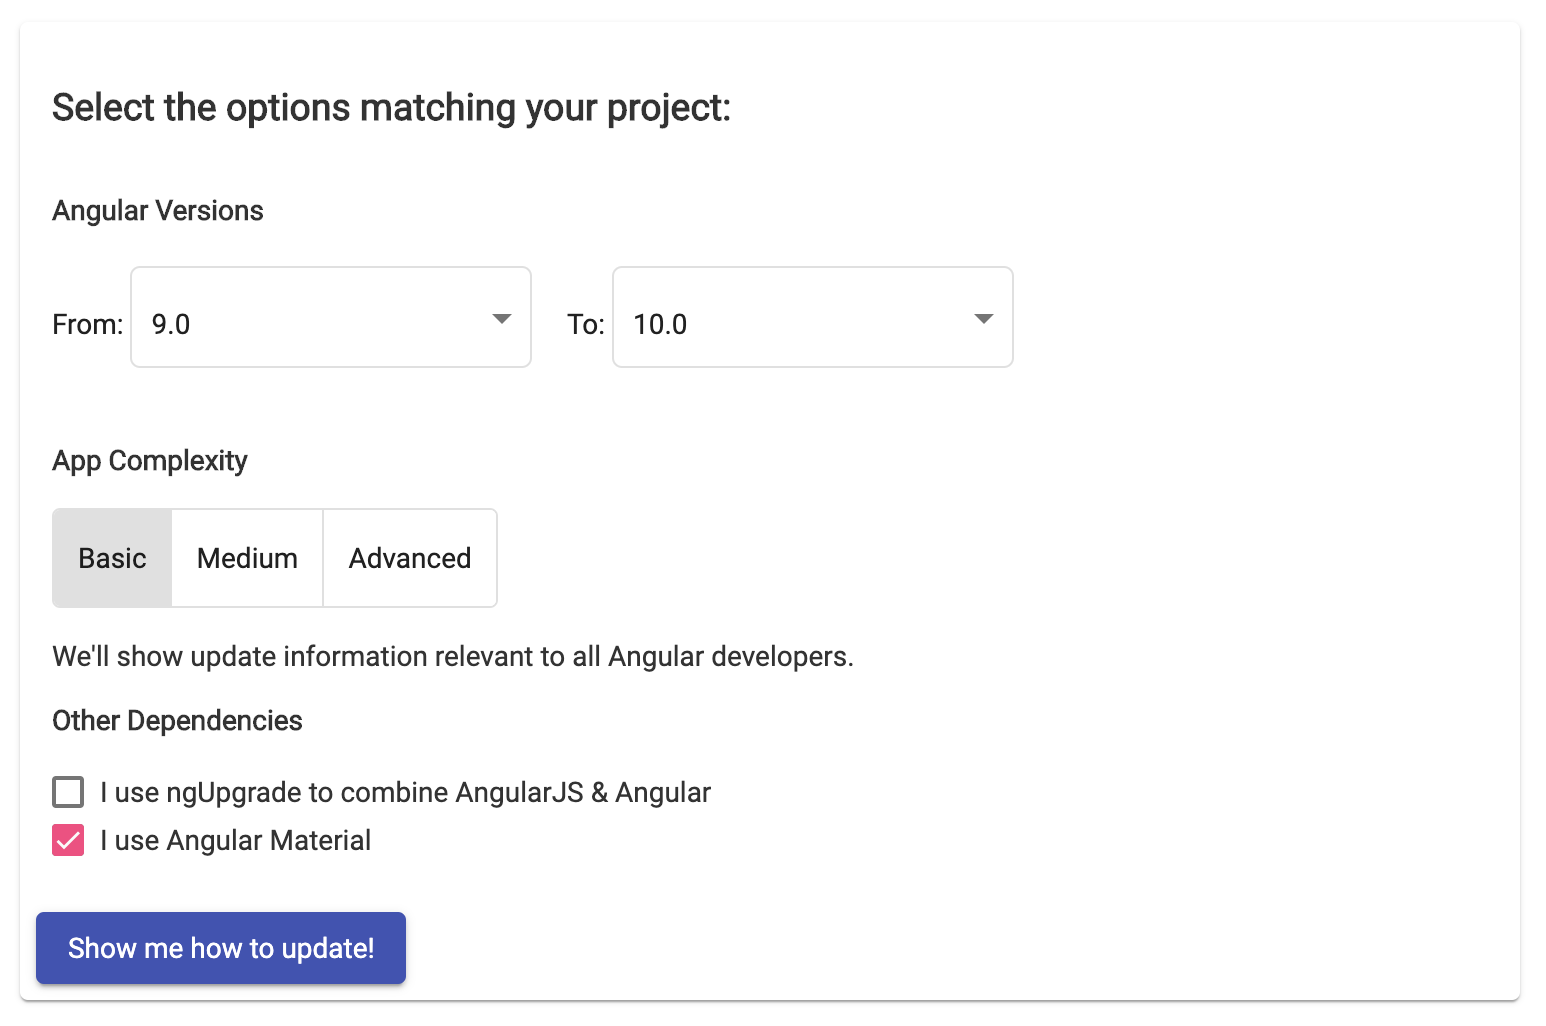Click the To dropdown arrow icon
Screen dimensions: 1546x1026
pos(984,317)
